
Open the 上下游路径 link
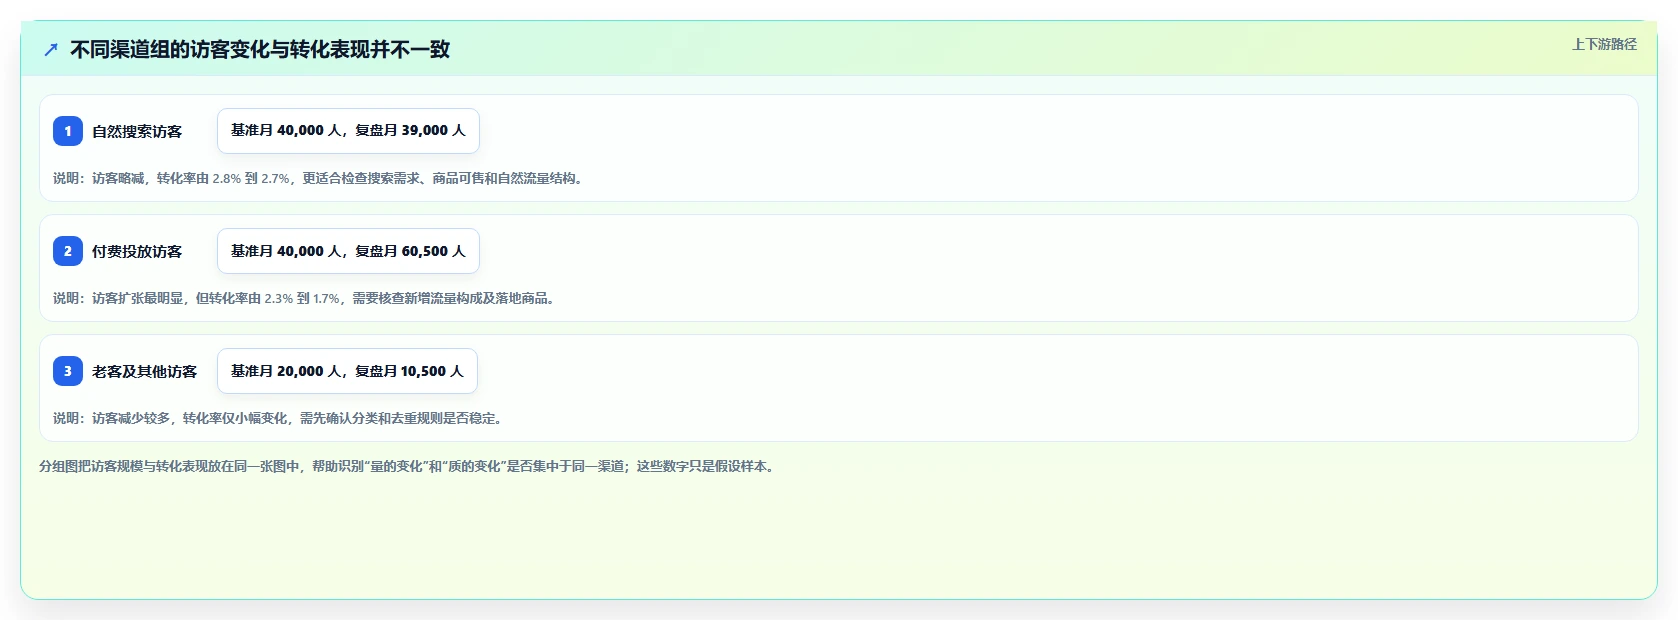coord(1604,44)
